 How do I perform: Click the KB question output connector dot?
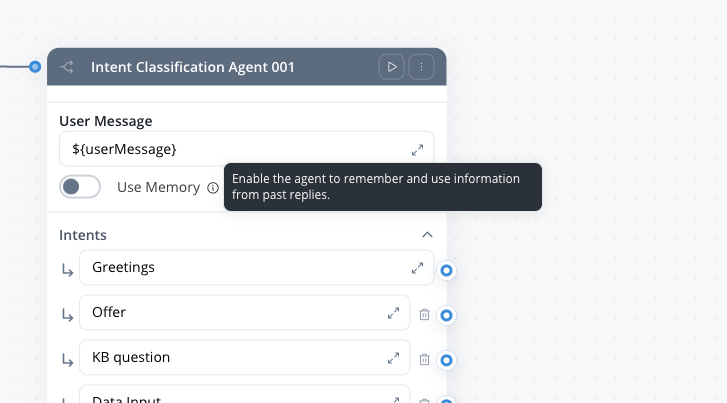click(x=447, y=360)
